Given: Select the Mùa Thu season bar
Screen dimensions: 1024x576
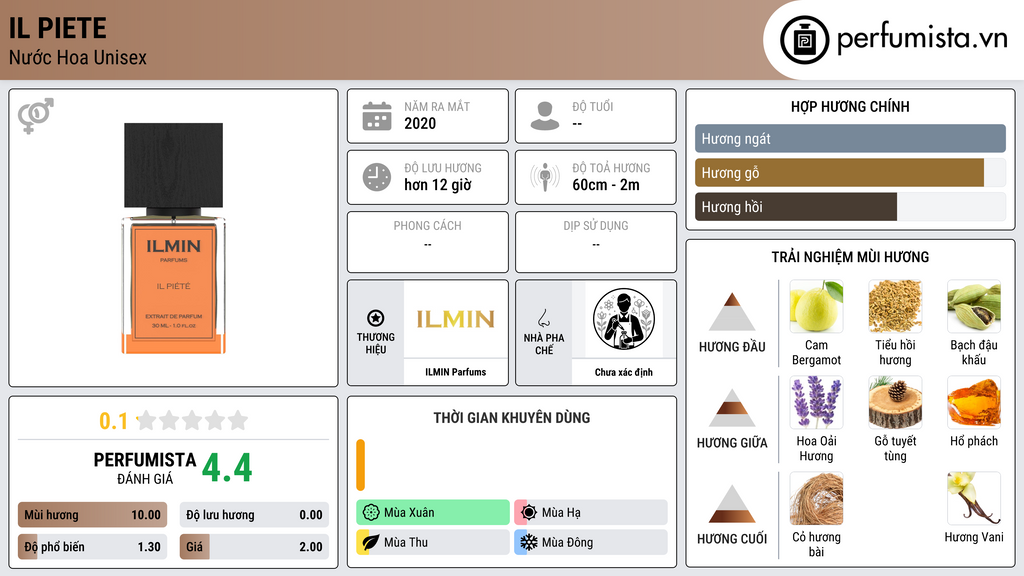Looking at the screenshot, I should click(x=433, y=542).
